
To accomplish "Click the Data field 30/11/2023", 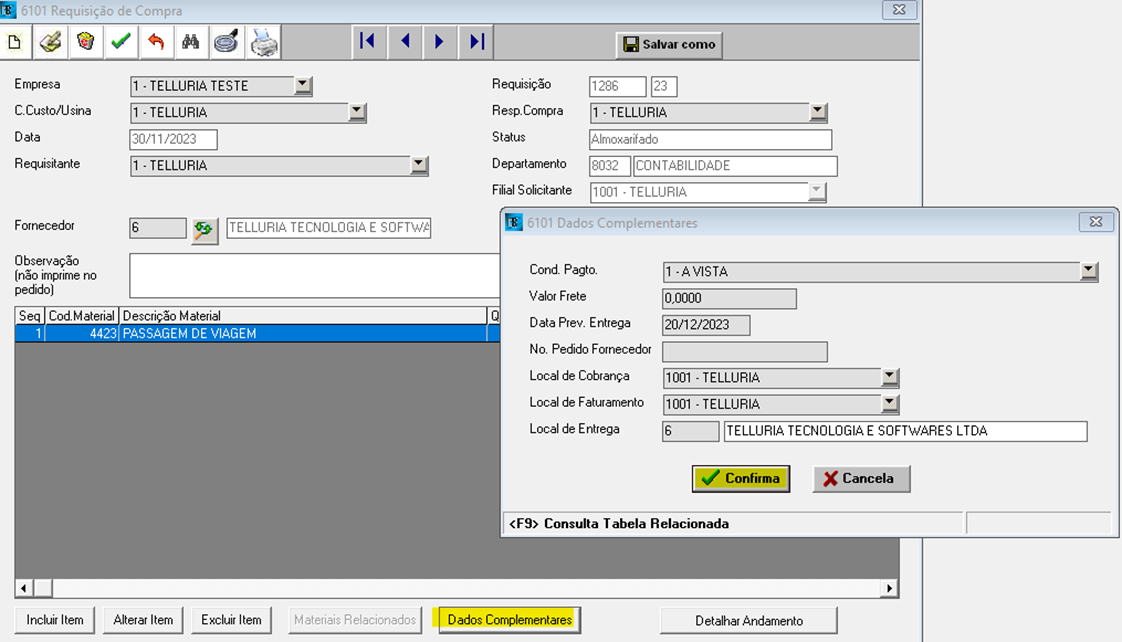I will click(x=173, y=139).
